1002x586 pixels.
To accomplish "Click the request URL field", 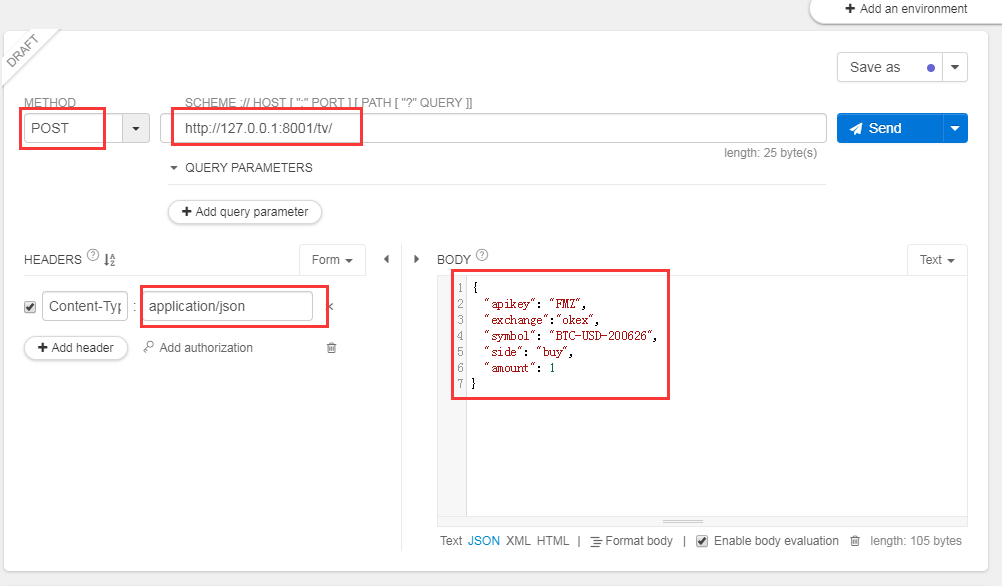I will 493,128.
